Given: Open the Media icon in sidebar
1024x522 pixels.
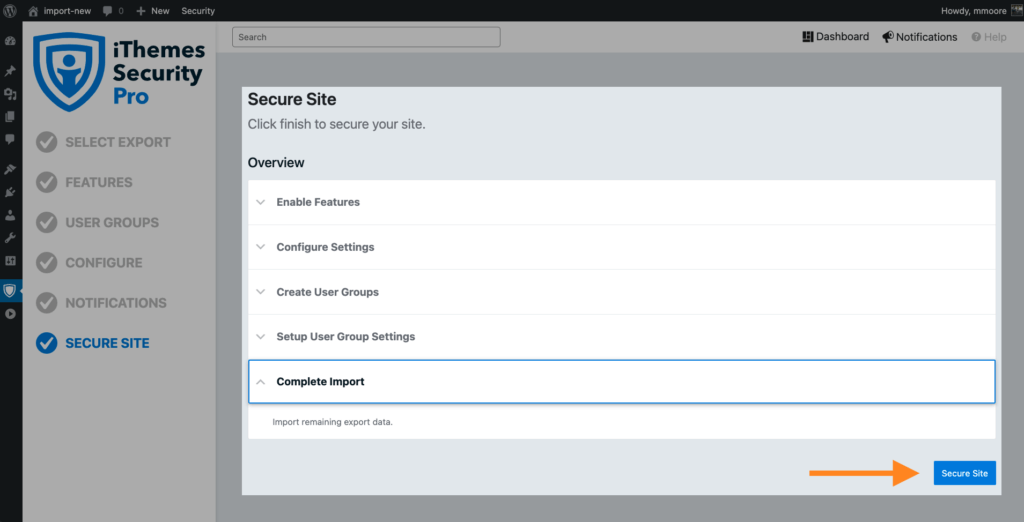Looking at the screenshot, I should (10, 94).
